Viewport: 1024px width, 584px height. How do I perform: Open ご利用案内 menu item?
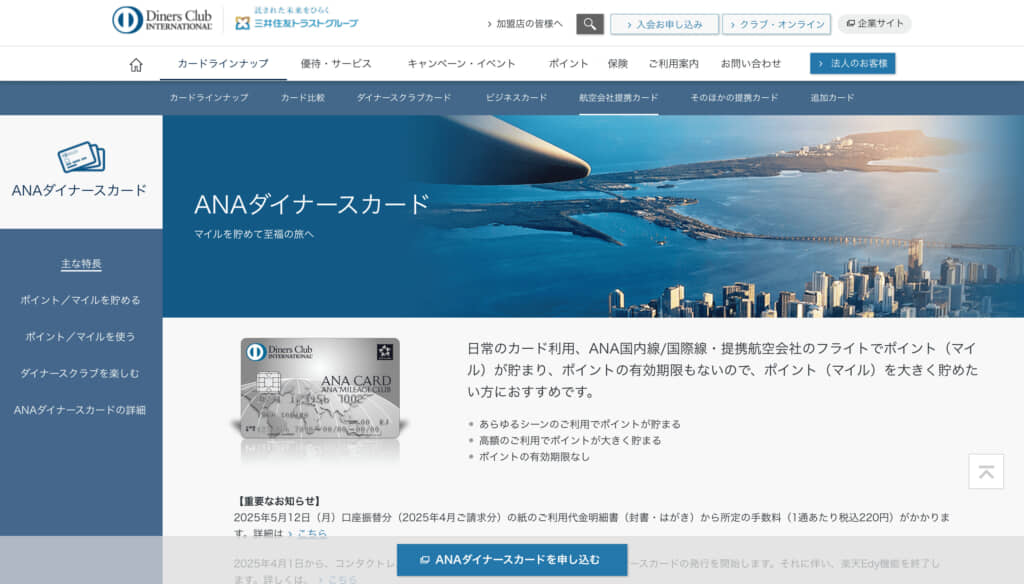point(673,63)
